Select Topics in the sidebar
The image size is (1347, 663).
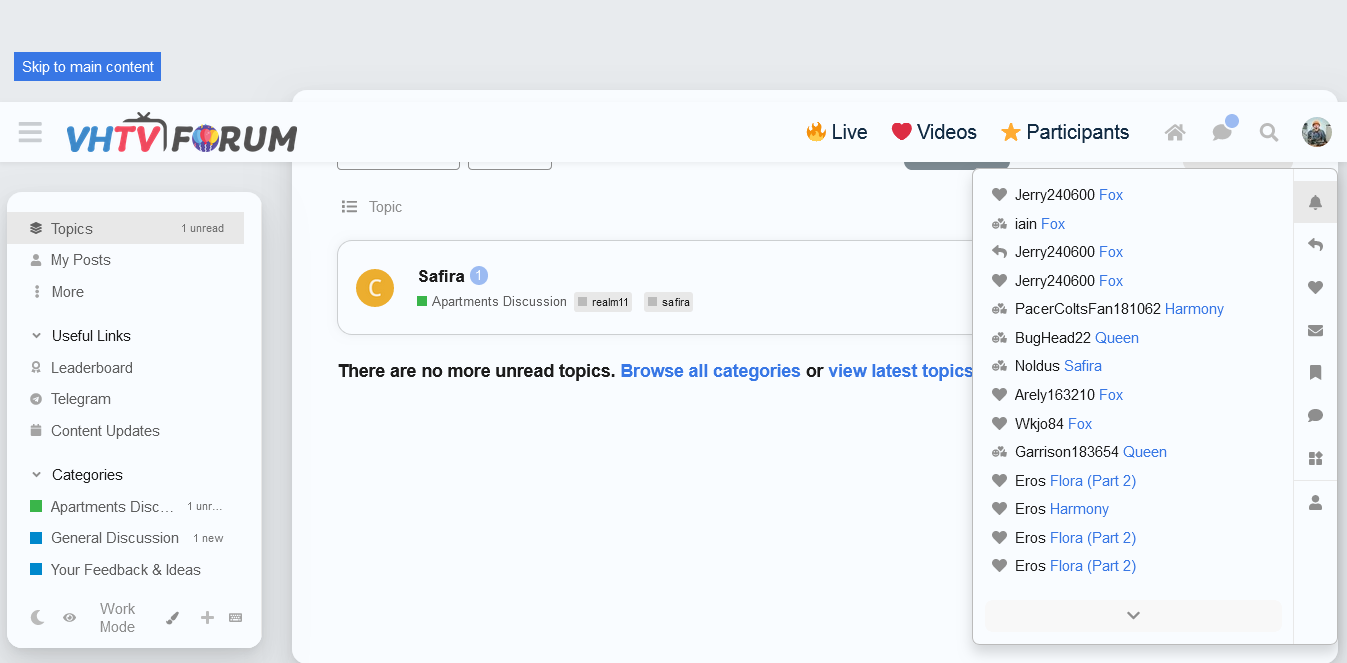[72, 229]
